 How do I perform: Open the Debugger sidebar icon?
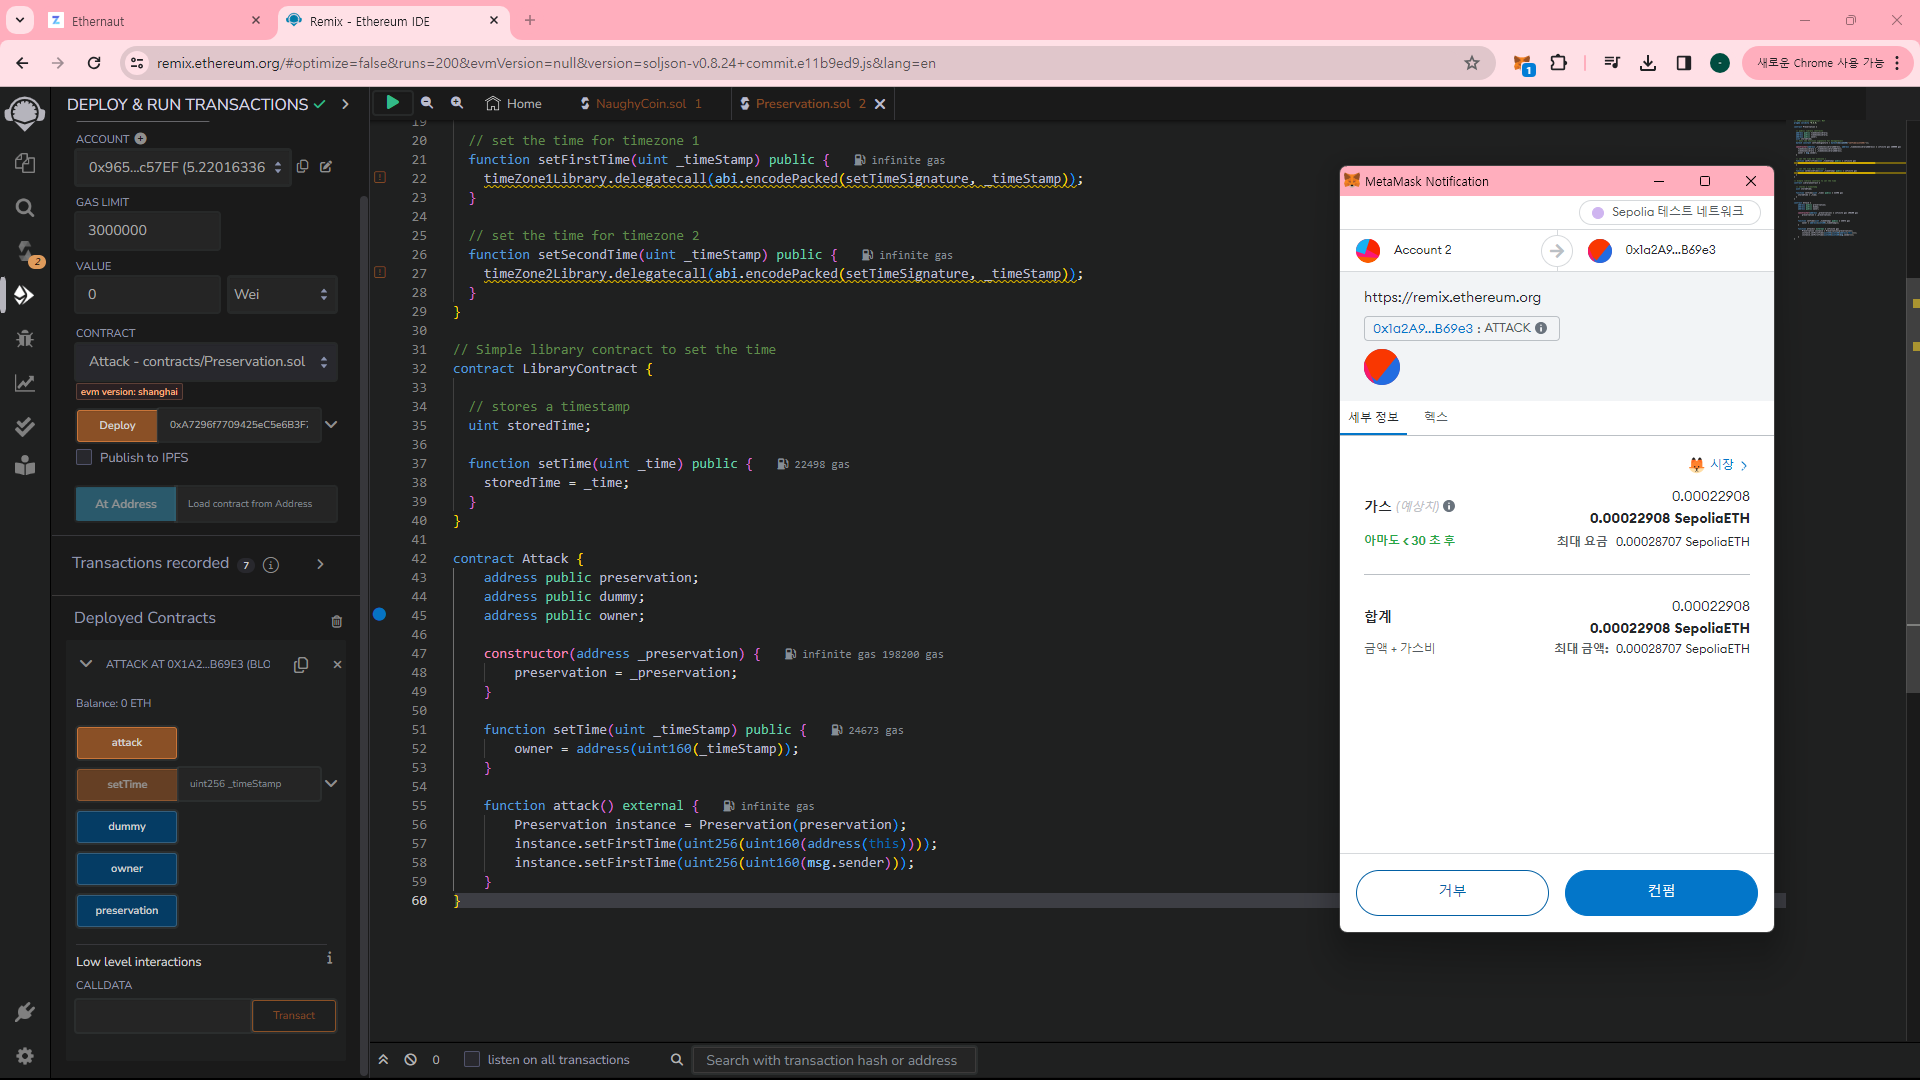point(25,339)
